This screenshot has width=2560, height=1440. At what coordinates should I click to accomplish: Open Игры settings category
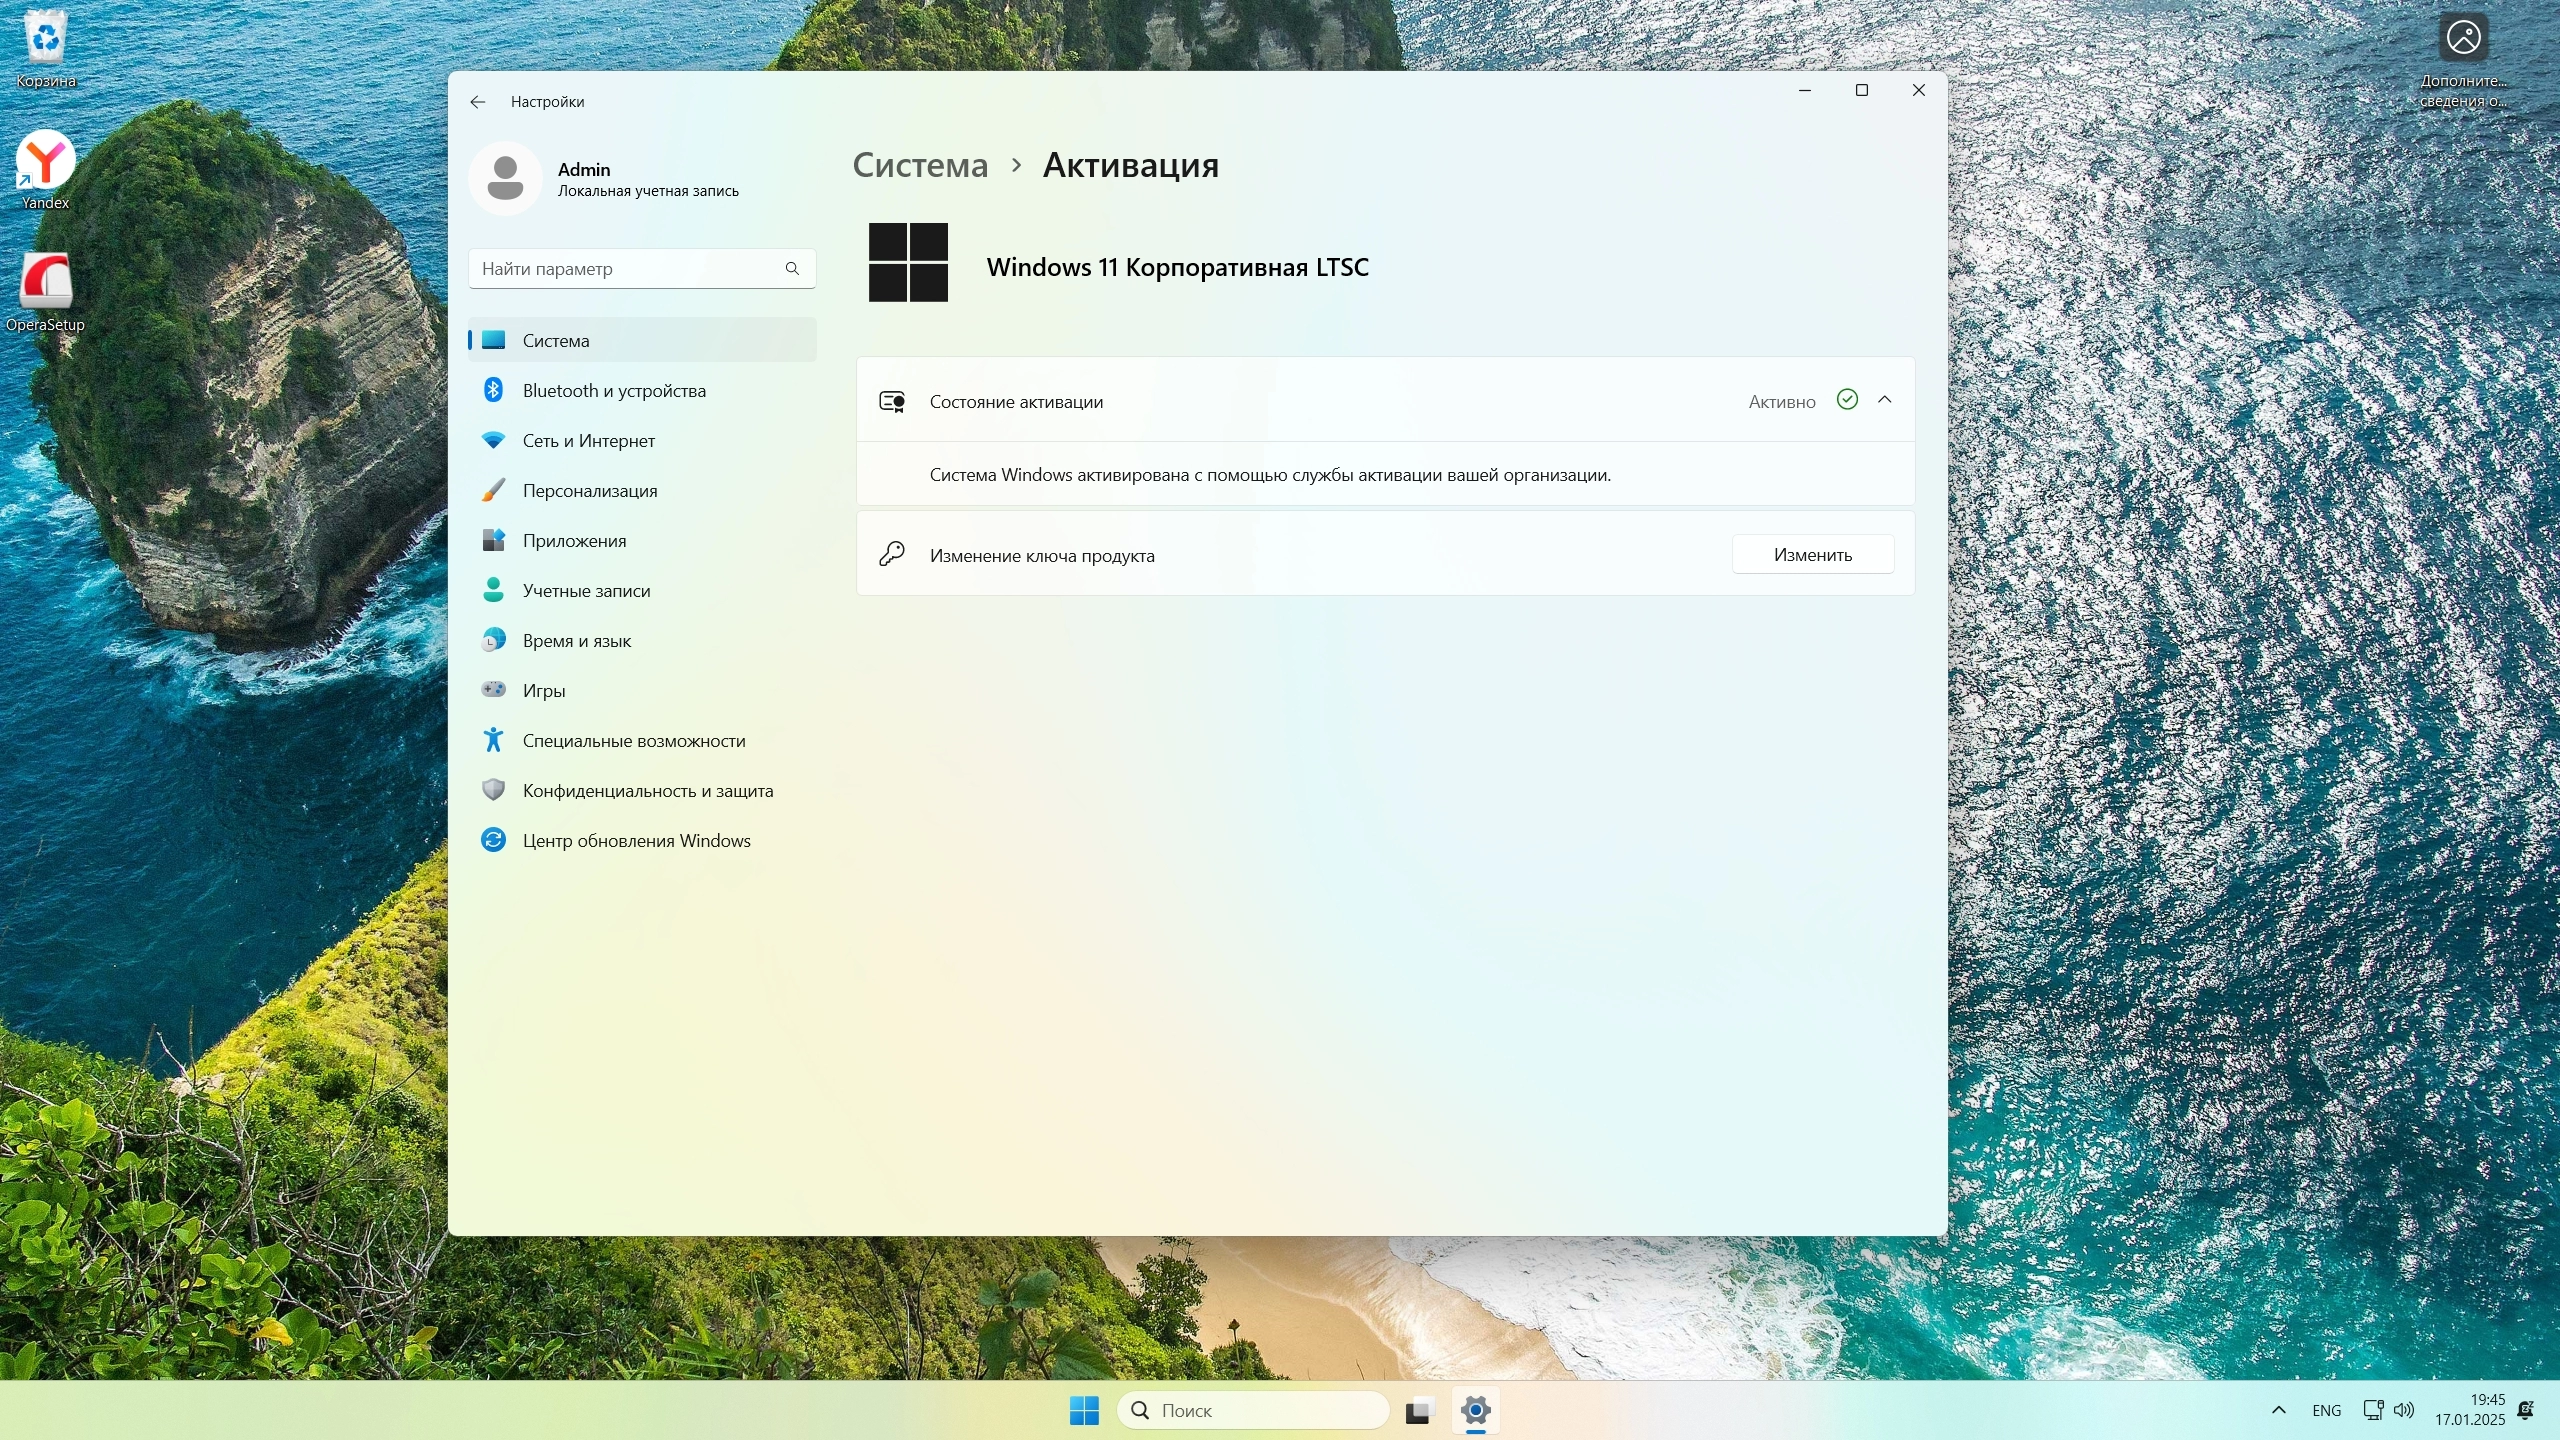pos(543,691)
